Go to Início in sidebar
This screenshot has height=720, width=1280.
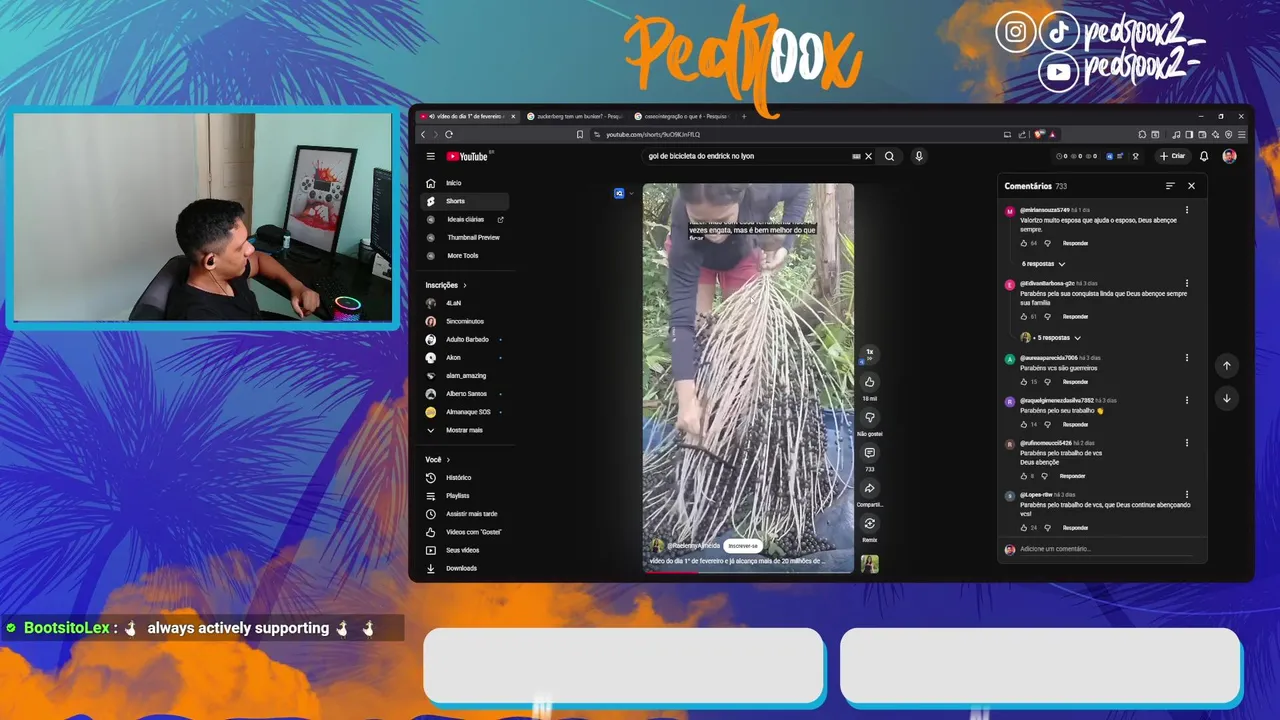(465, 183)
